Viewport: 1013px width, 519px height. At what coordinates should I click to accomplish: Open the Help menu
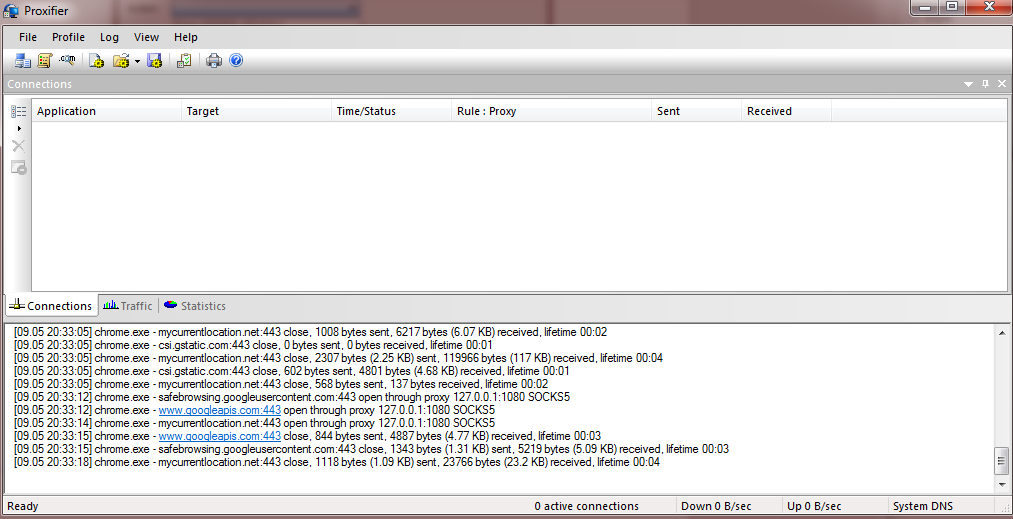(x=186, y=37)
